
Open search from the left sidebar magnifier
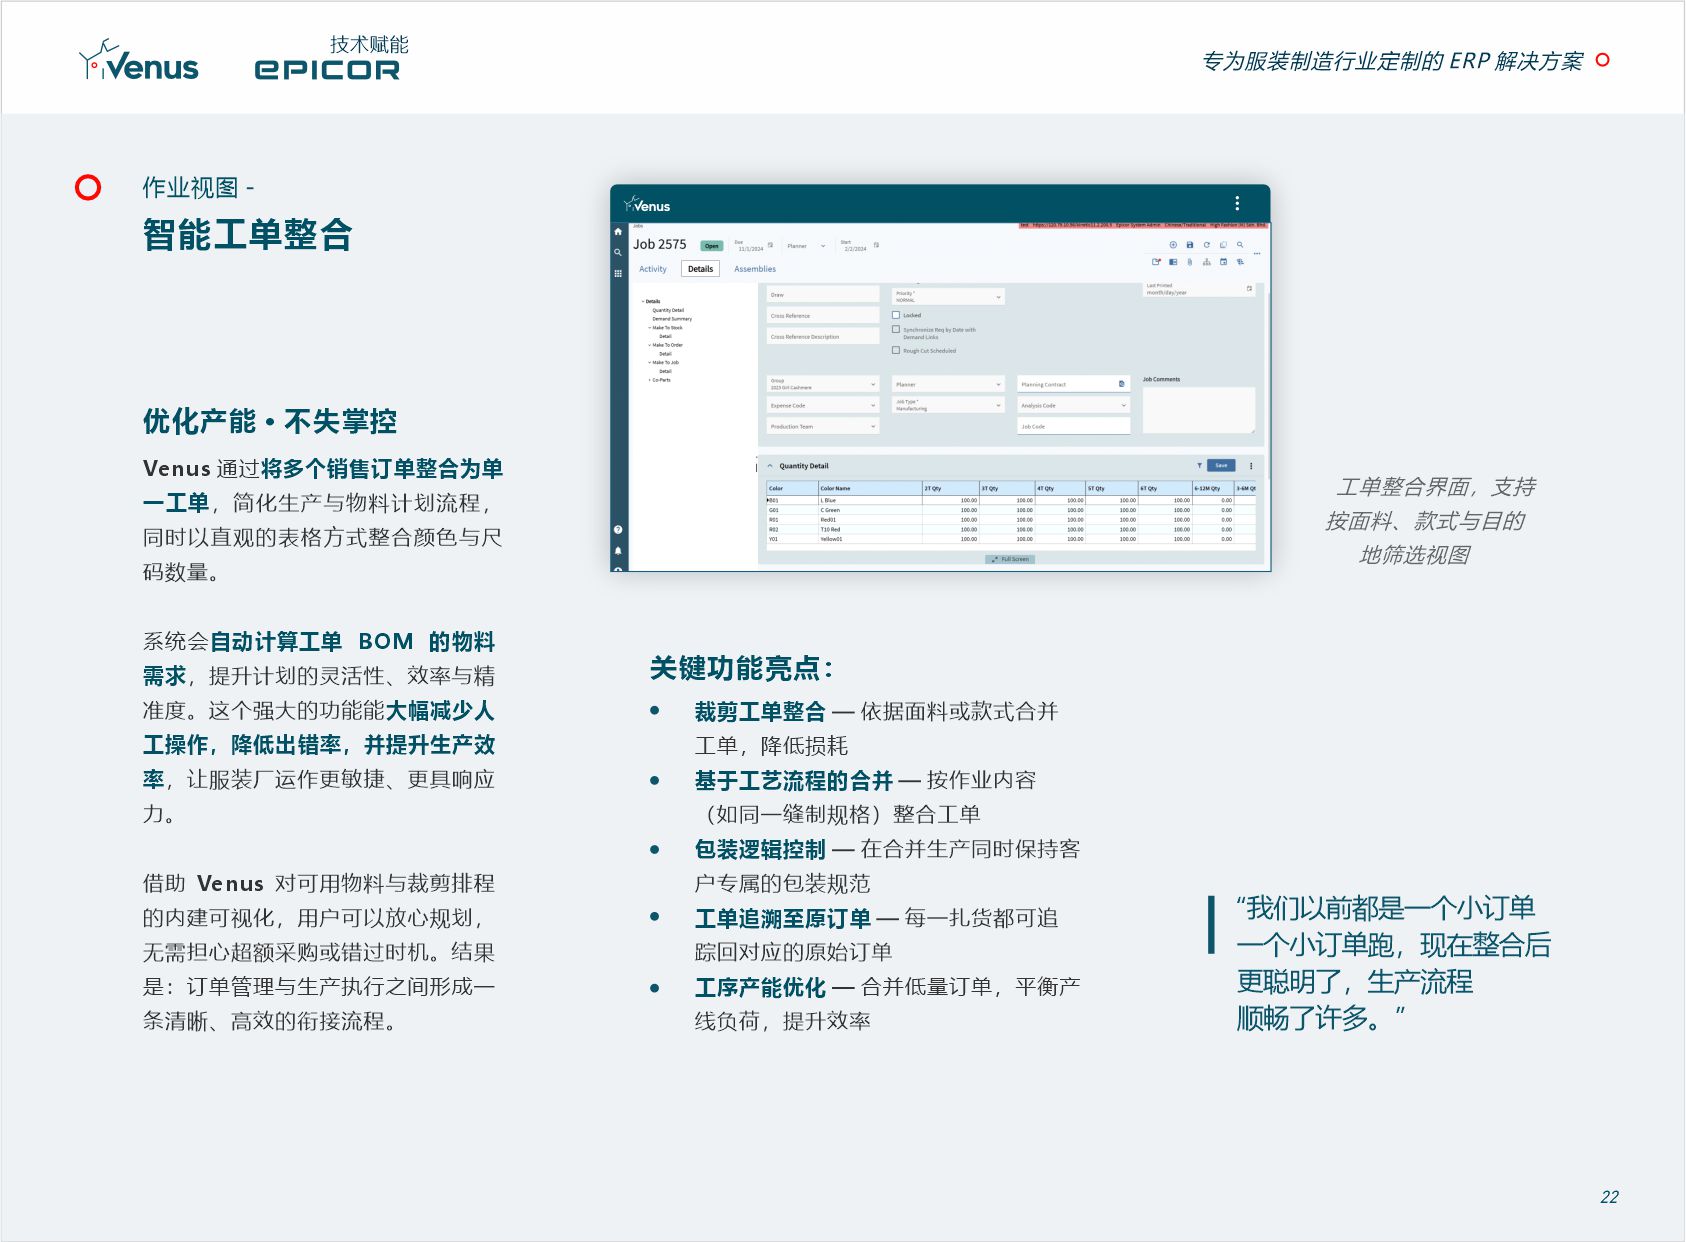pos(618,253)
